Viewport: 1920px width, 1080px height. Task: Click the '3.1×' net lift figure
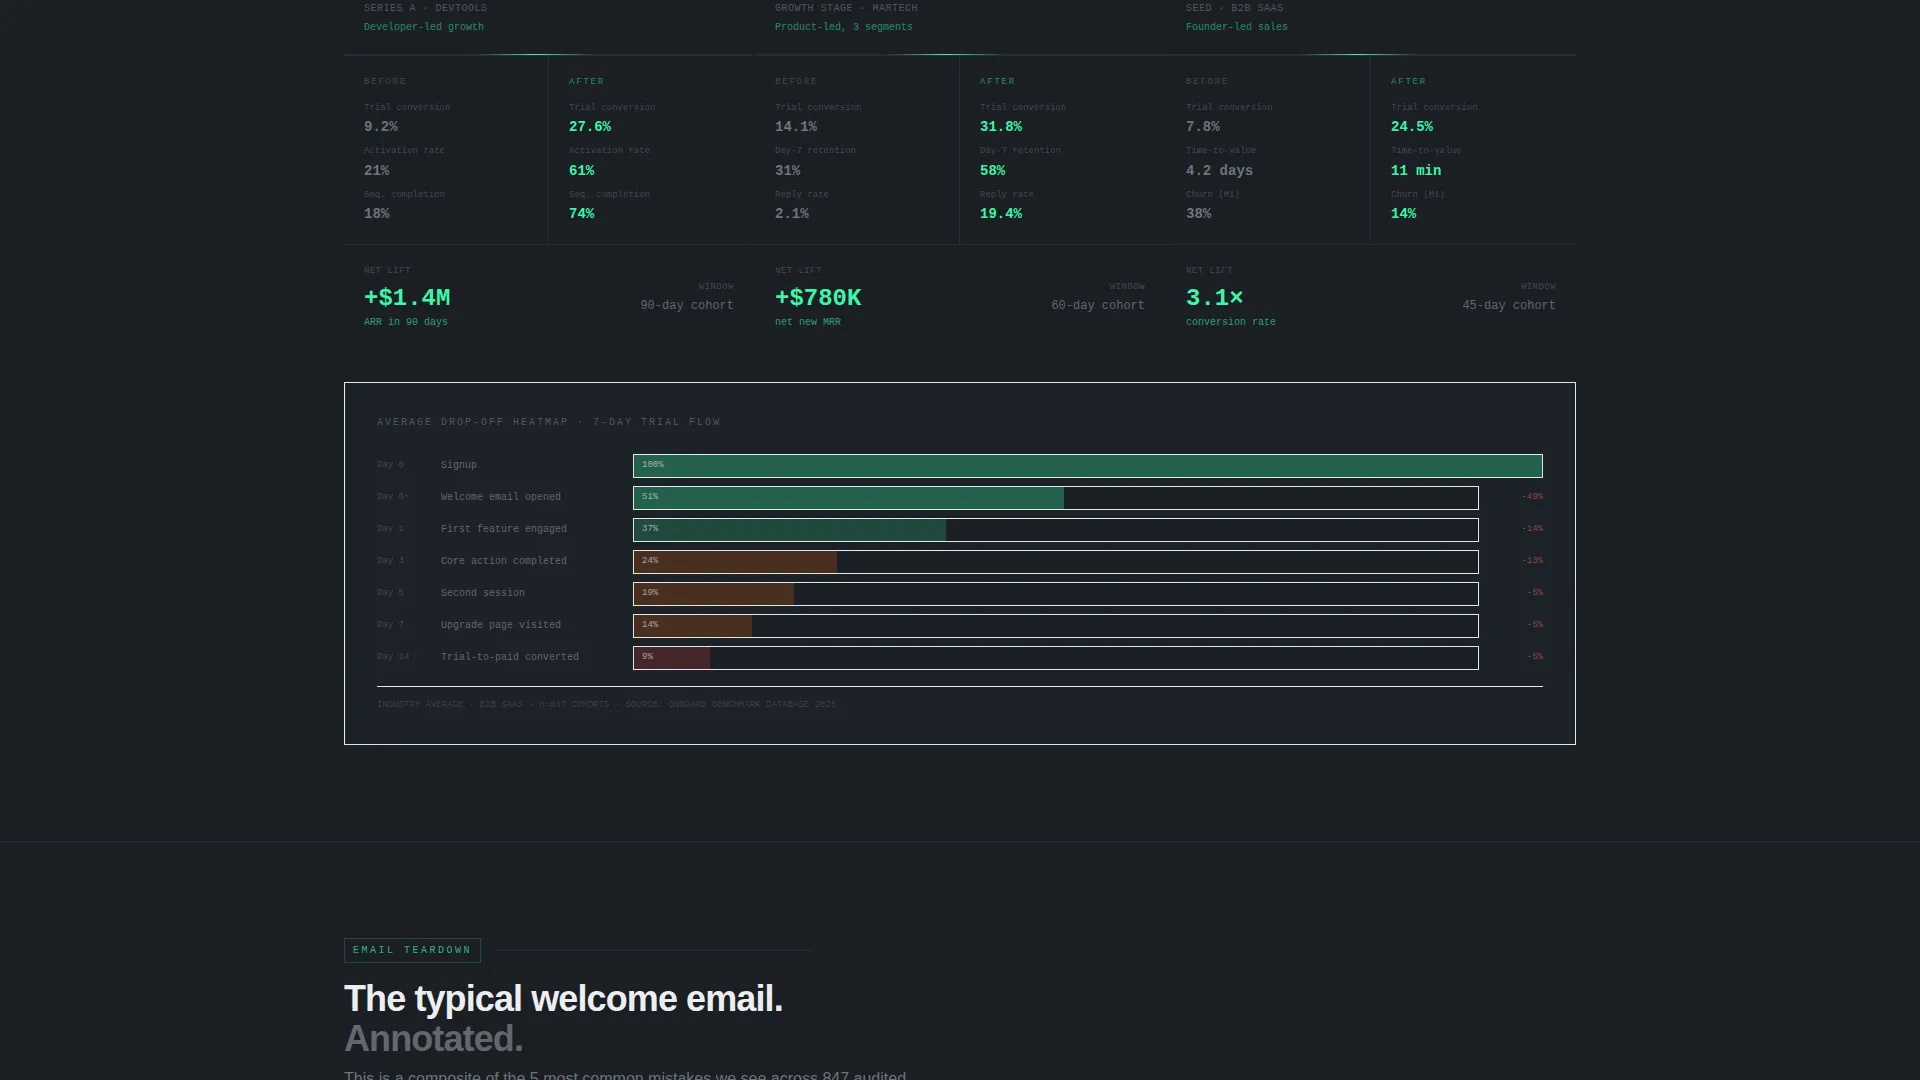point(1214,298)
